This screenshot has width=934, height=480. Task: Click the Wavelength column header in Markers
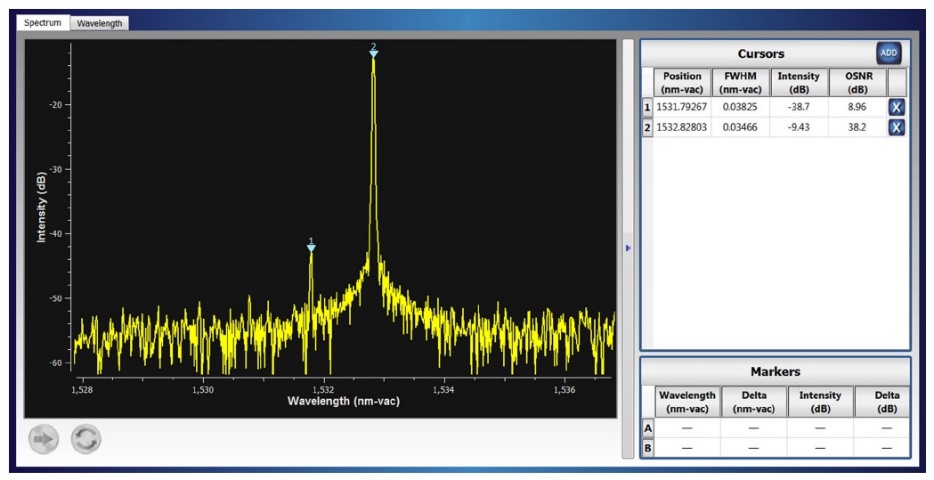tap(686, 402)
